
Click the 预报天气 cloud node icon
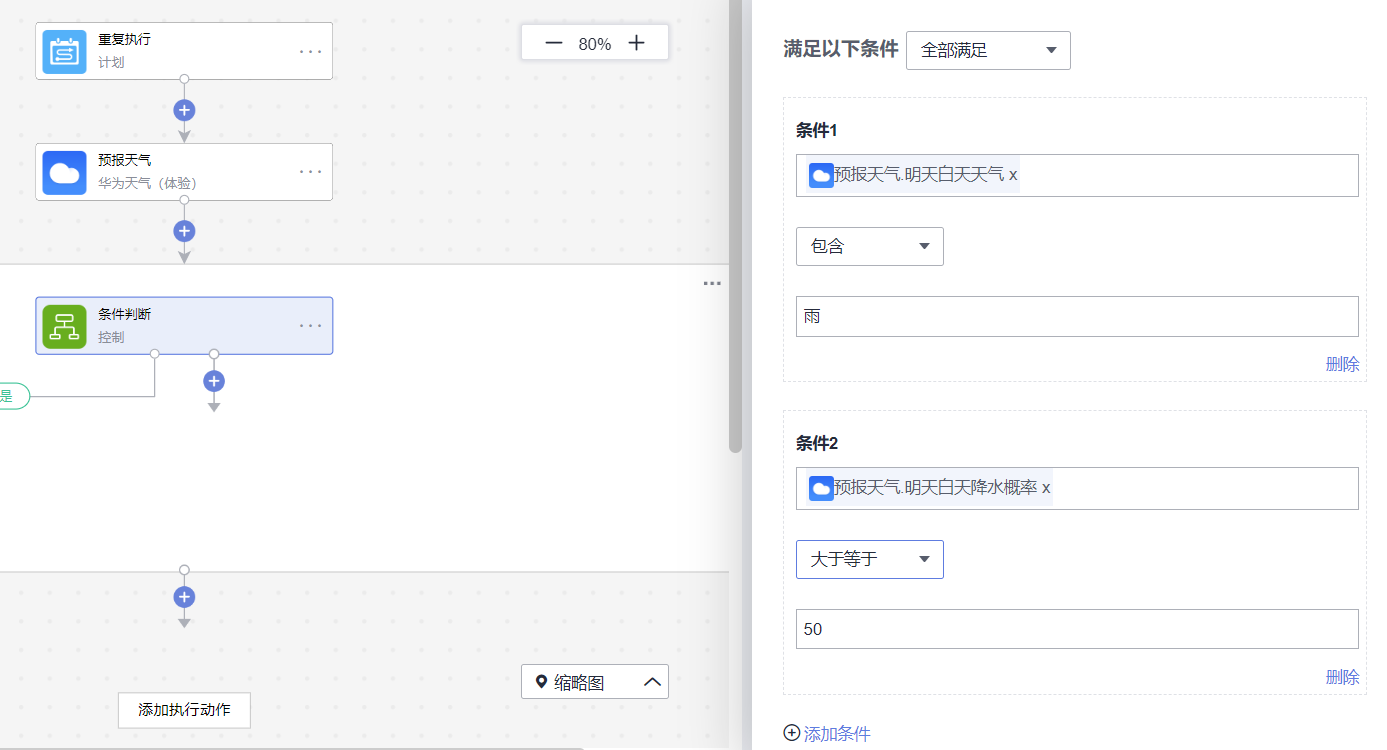(64, 172)
